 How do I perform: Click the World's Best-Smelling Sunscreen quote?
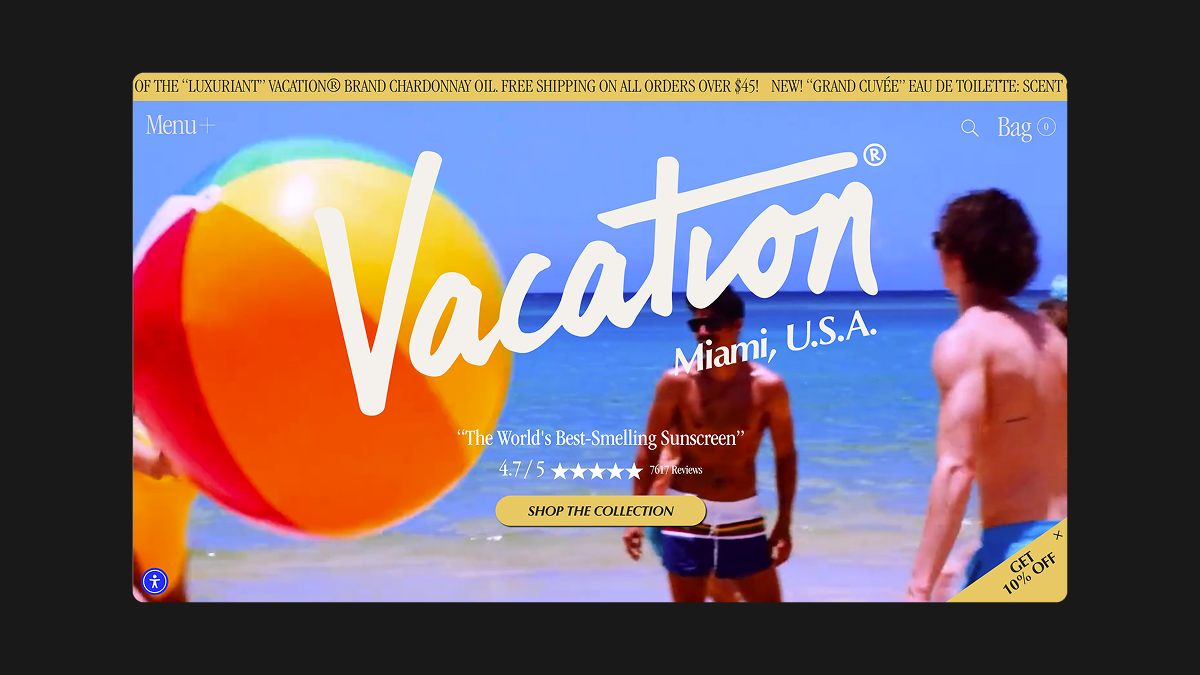pos(601,438)
